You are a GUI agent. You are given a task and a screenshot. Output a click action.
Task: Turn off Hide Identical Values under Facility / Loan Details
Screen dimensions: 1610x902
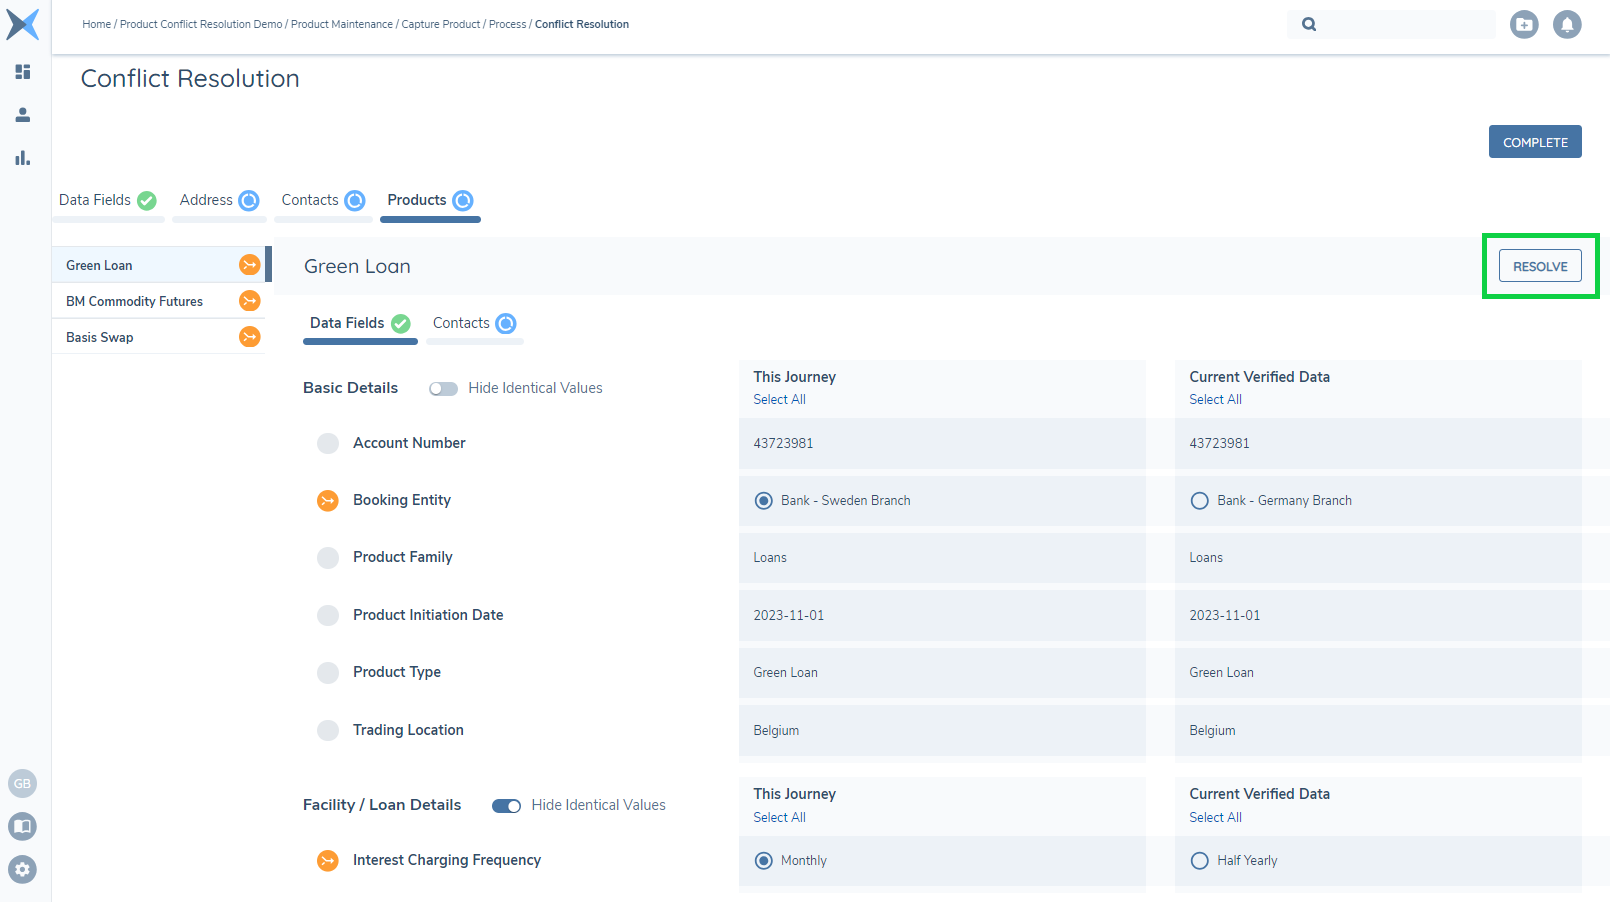[x=507, y=805]
